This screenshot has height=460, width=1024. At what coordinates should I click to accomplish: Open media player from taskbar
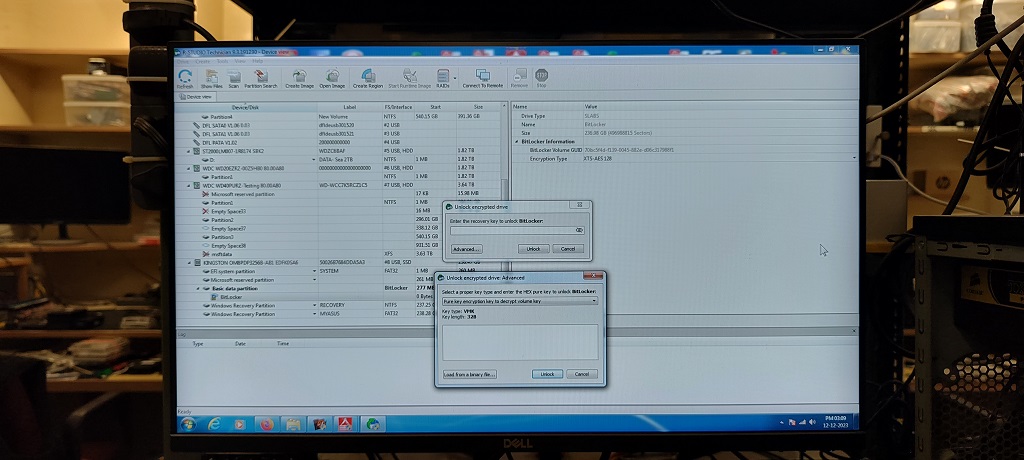pos(240,424)
